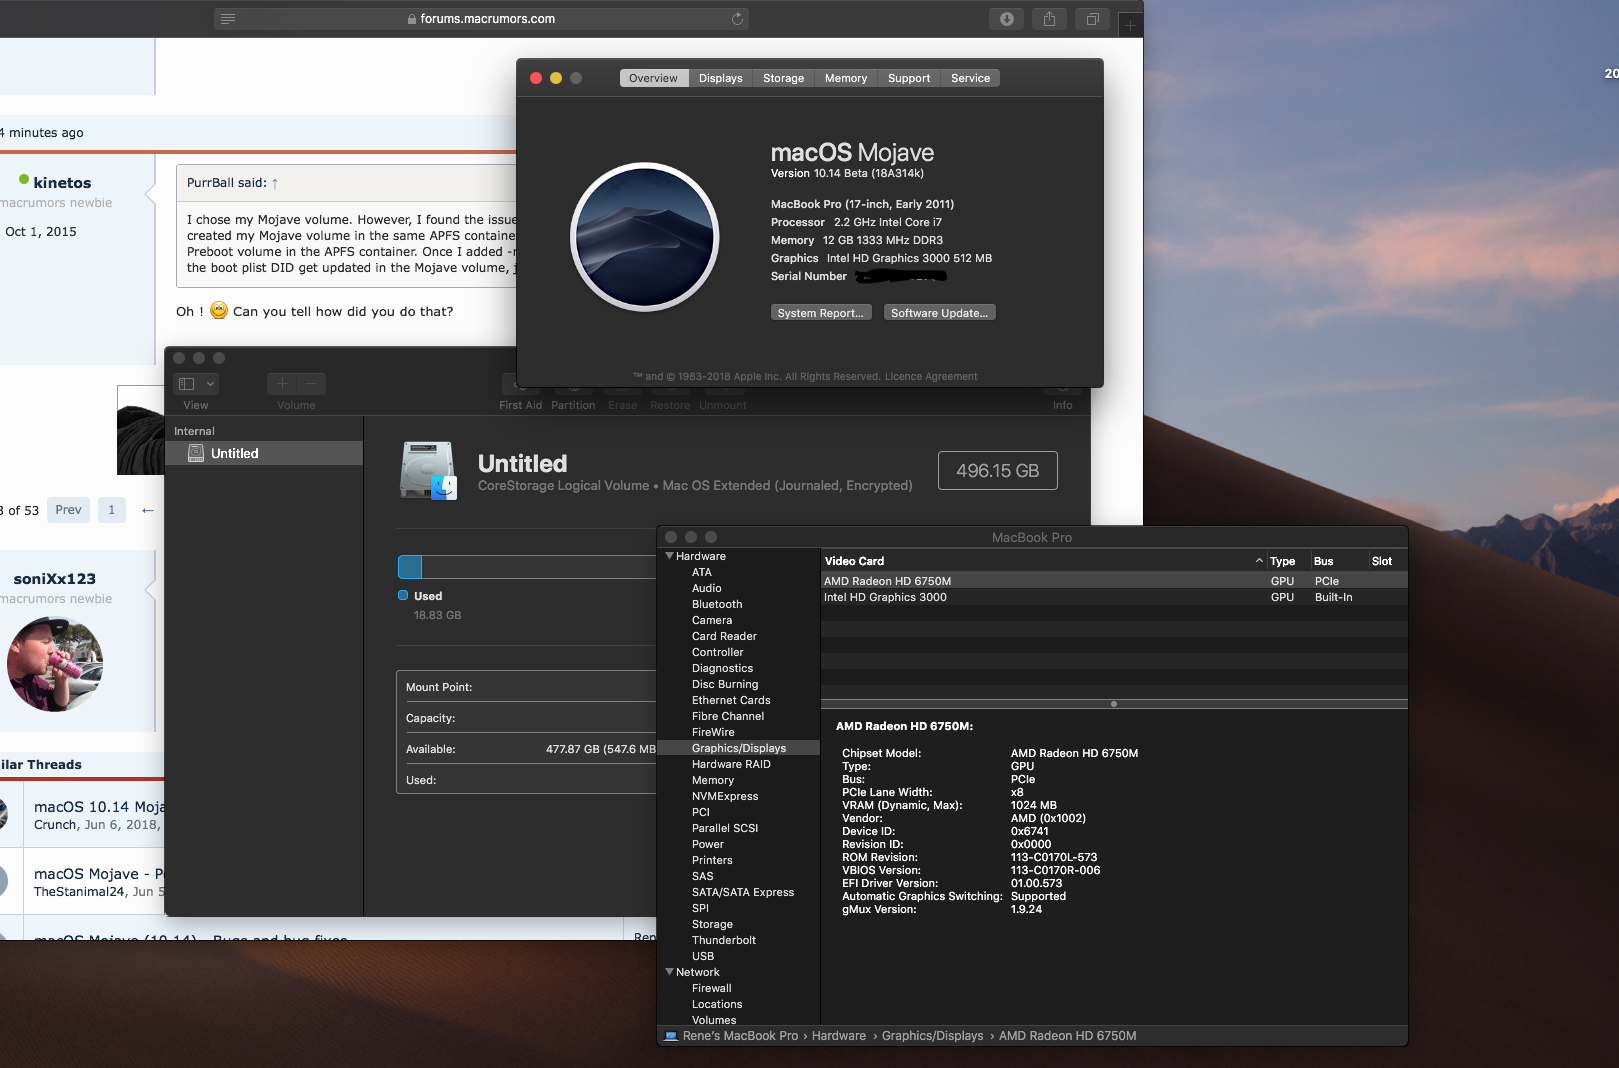Select Untitled volume in Disk Utility sidebar
The width and height of the screenshot is (1619, 1068).
(x=264, y=453)
